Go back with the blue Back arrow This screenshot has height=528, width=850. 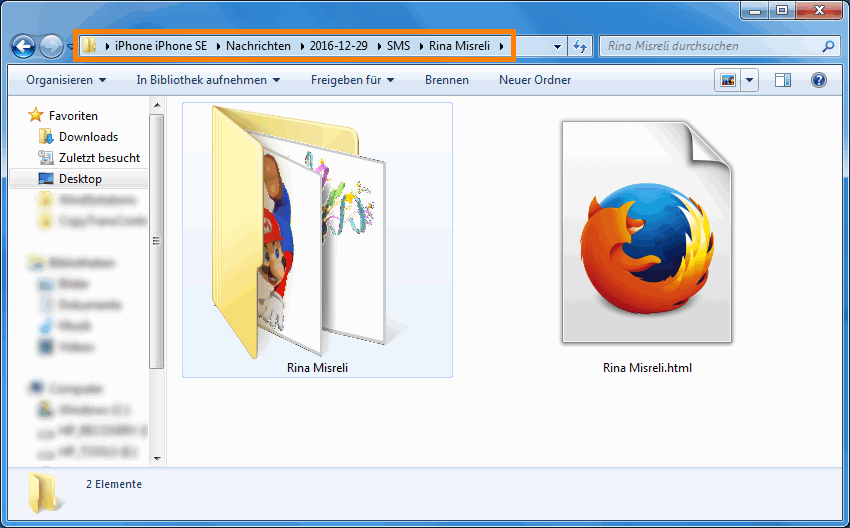23,47
